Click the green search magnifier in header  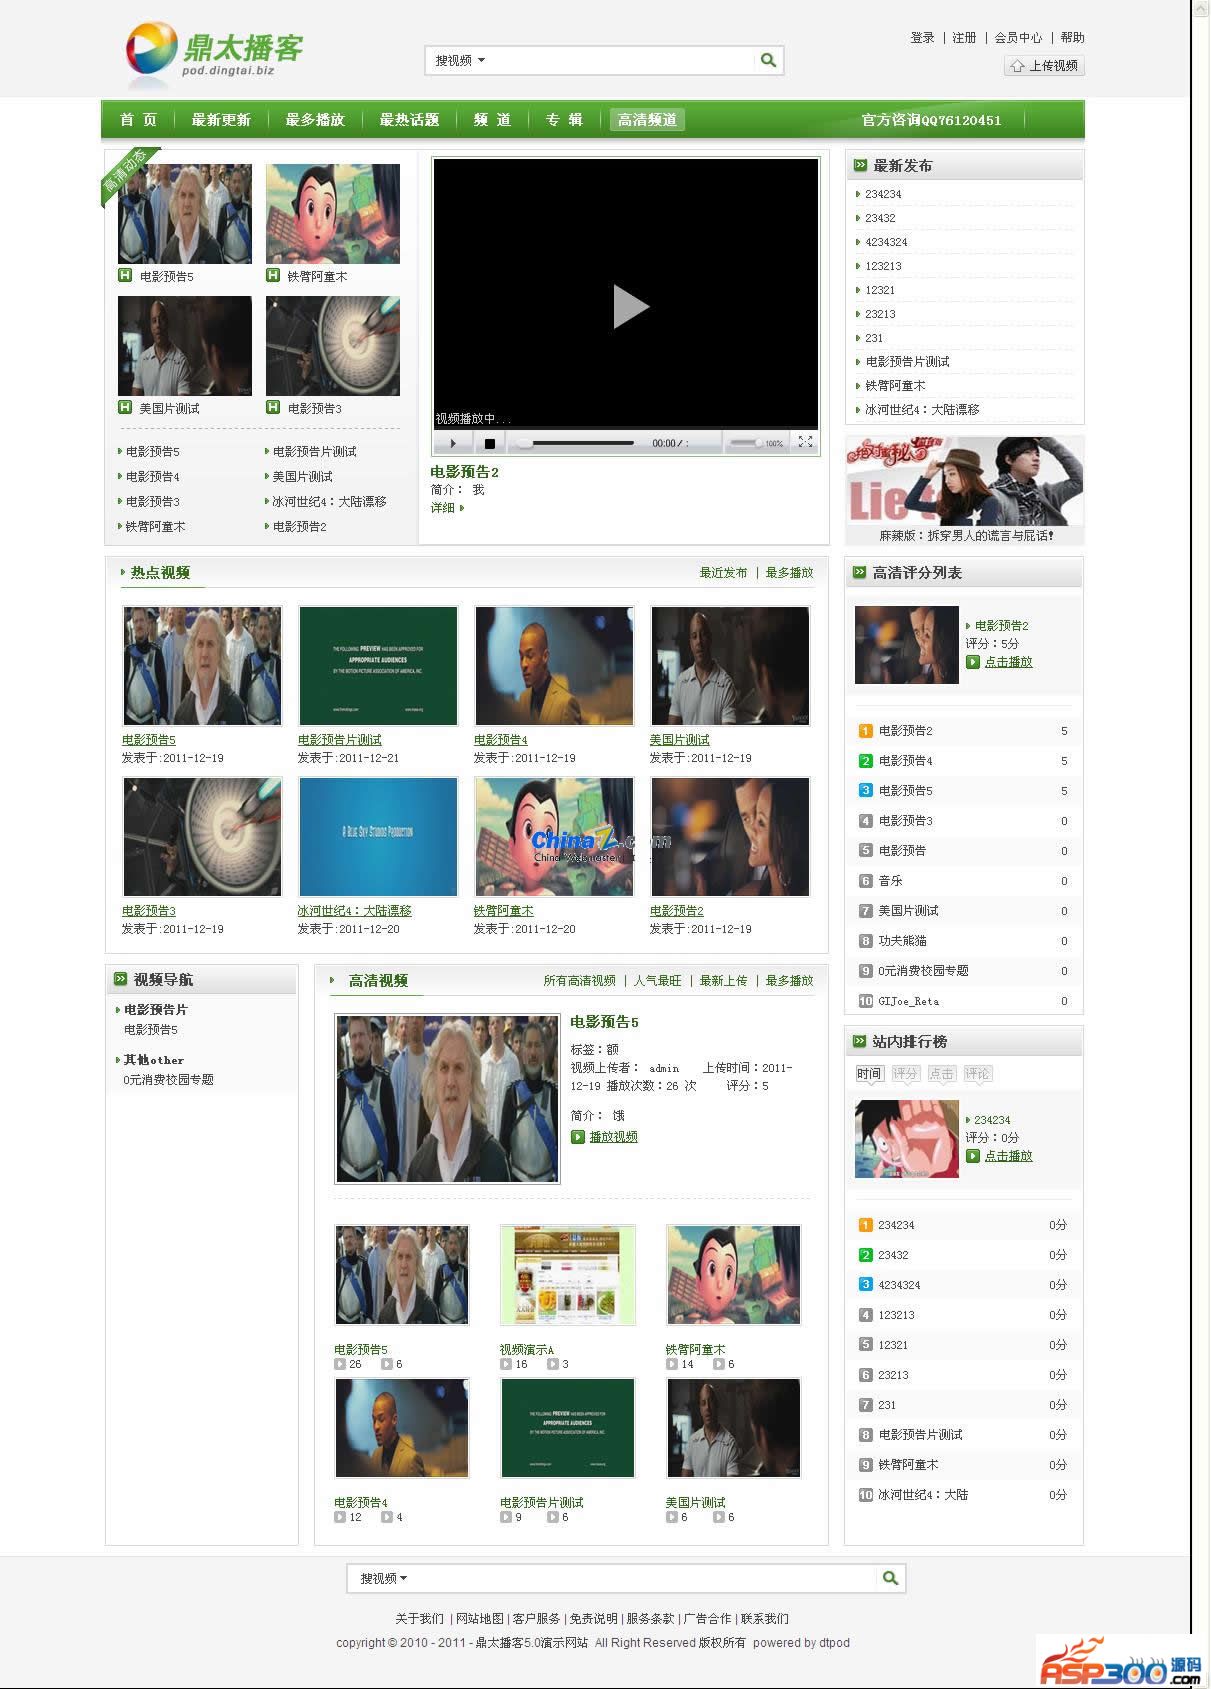tap(768, 60)
